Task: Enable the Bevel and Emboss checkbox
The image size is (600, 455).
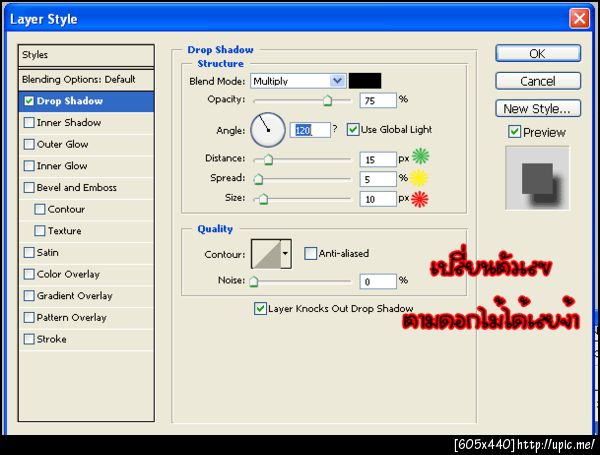Action: click(x=29, y=188)
